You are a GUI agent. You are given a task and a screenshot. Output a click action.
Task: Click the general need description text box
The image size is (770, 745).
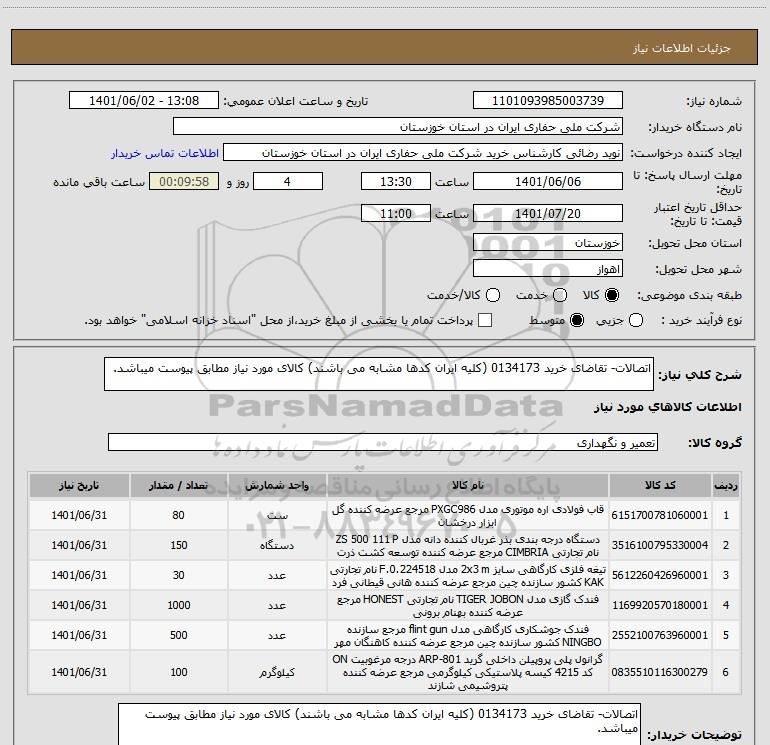[379, 374]
